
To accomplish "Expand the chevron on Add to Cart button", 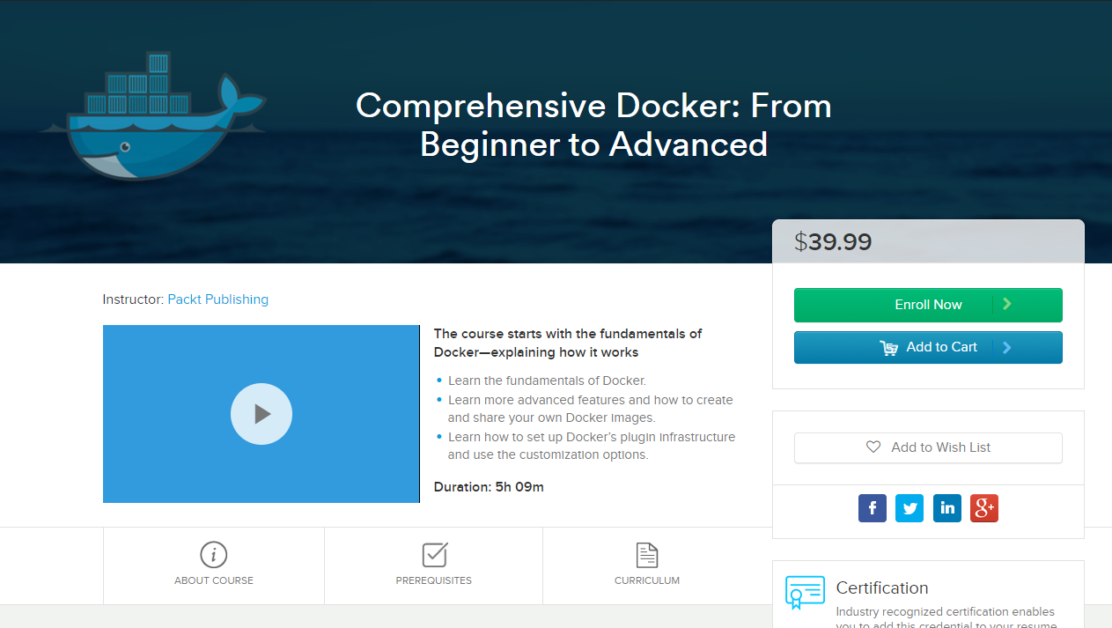I will [1007, 347].
